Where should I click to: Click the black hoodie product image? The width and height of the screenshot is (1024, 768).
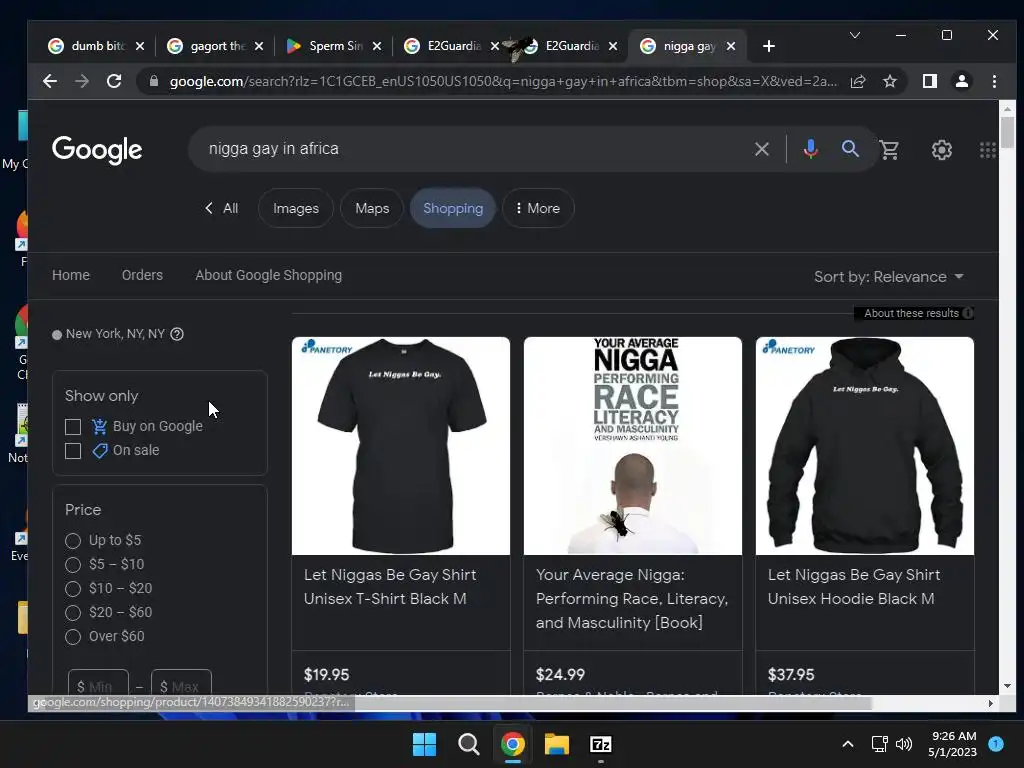[865, 446]
